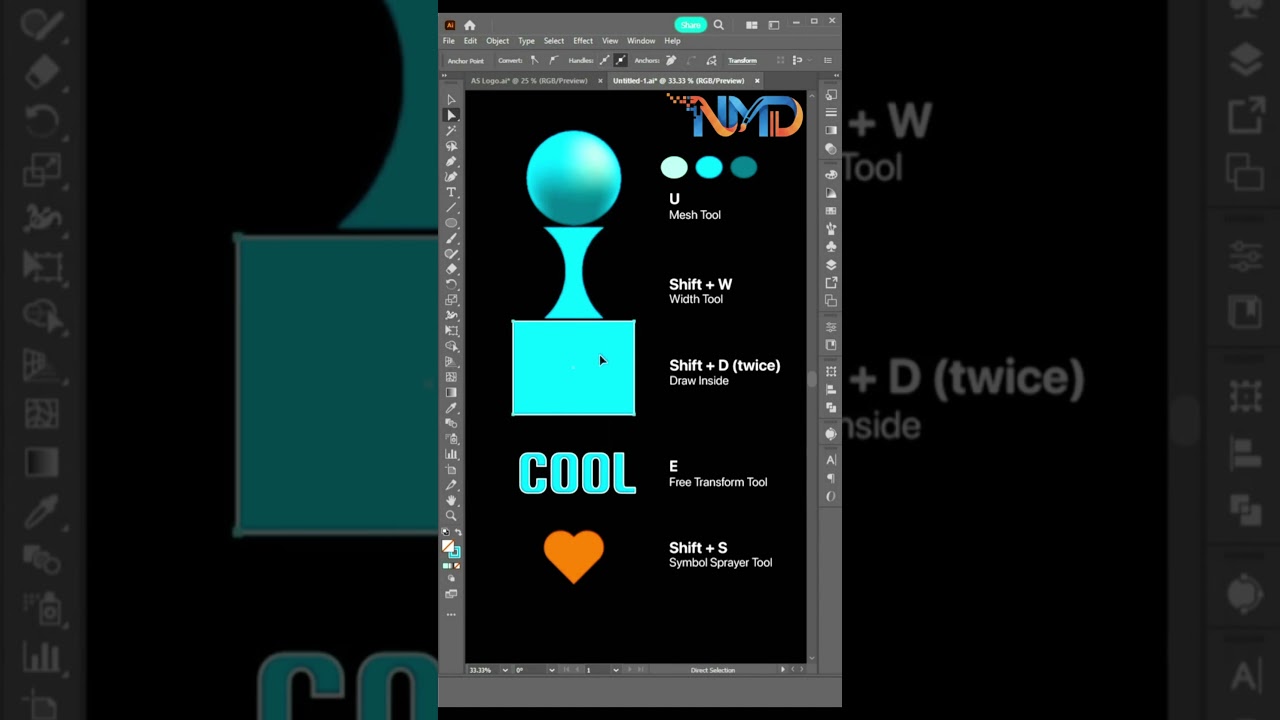Open status bar display options arrow
Viewport: 1280px width, 720px height.
click(783, 670)
